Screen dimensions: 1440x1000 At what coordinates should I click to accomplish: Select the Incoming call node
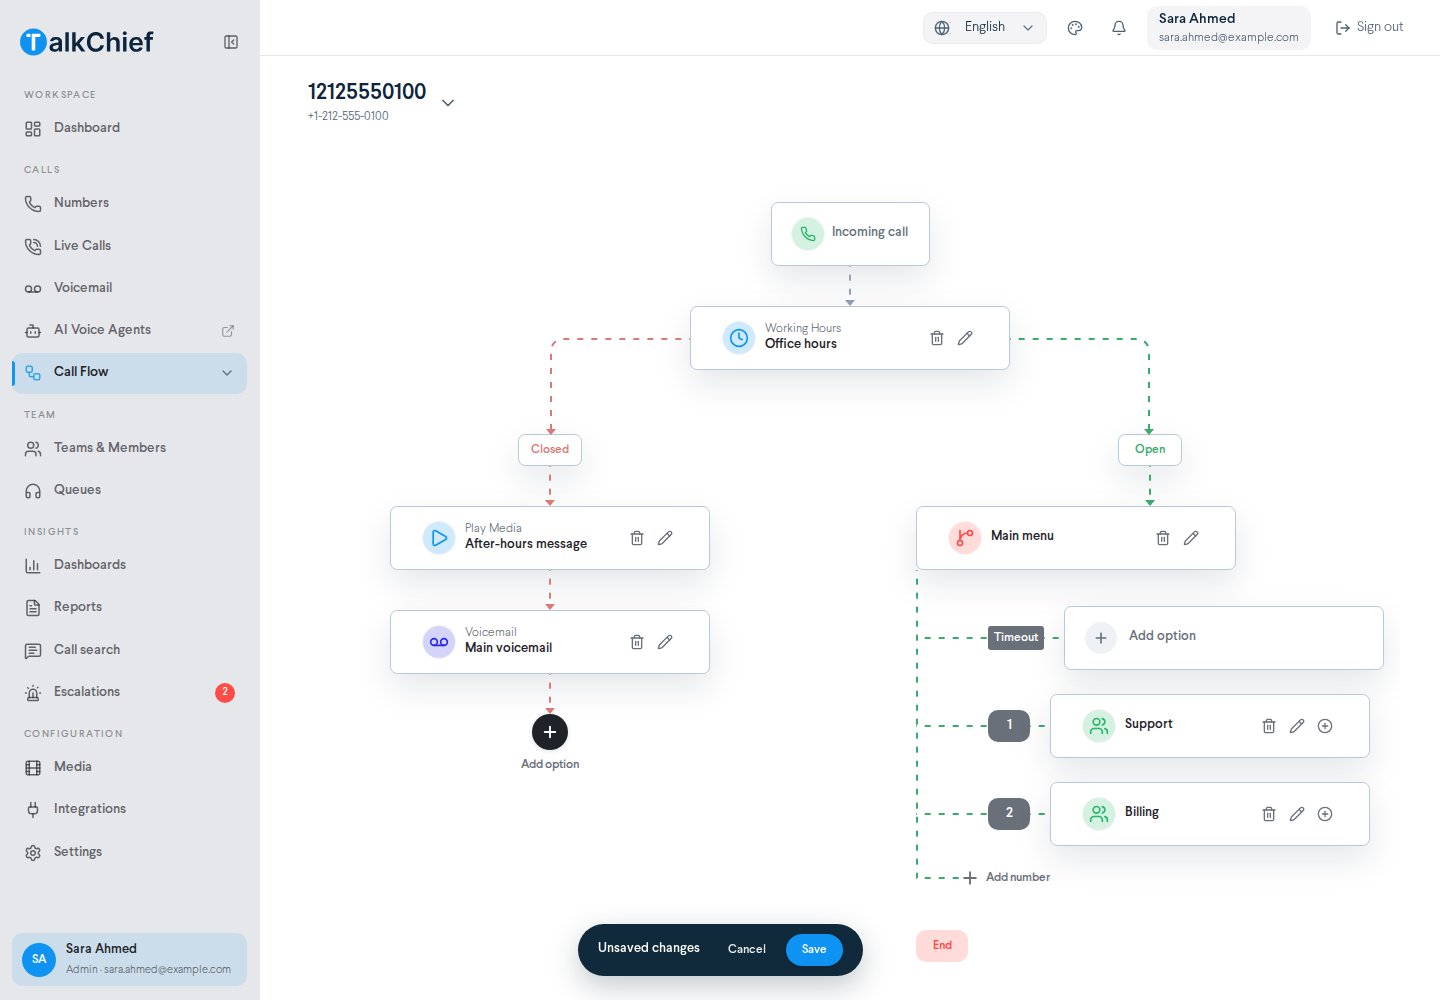point(850,234)
